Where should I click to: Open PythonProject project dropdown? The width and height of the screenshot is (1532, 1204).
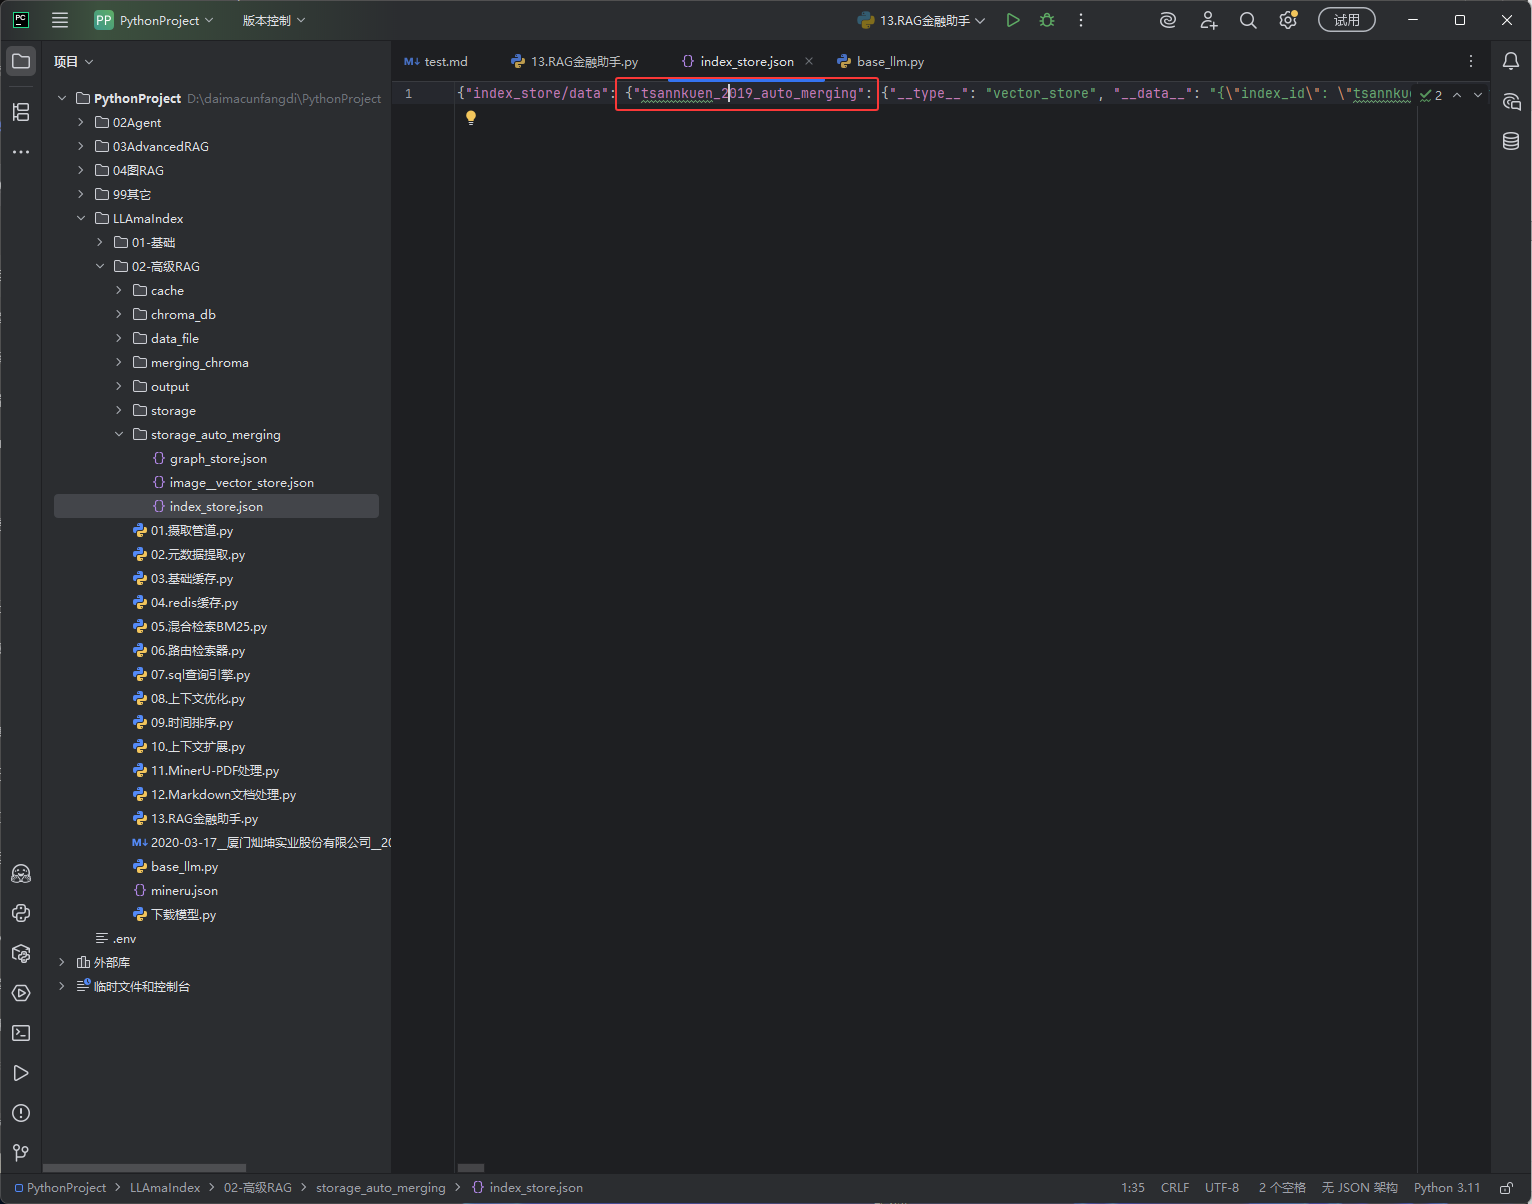pos(154,20)
